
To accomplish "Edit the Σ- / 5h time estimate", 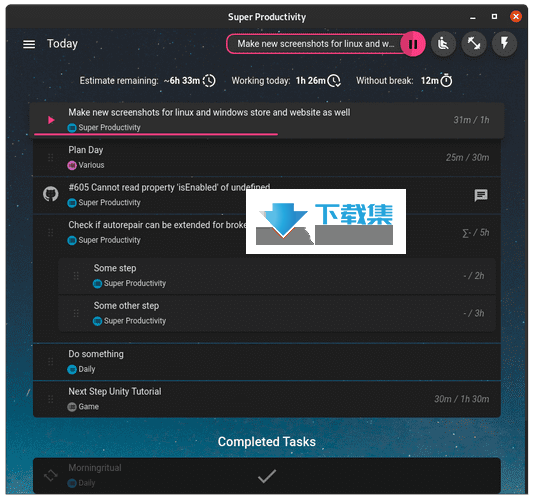I will click(476, 233).
